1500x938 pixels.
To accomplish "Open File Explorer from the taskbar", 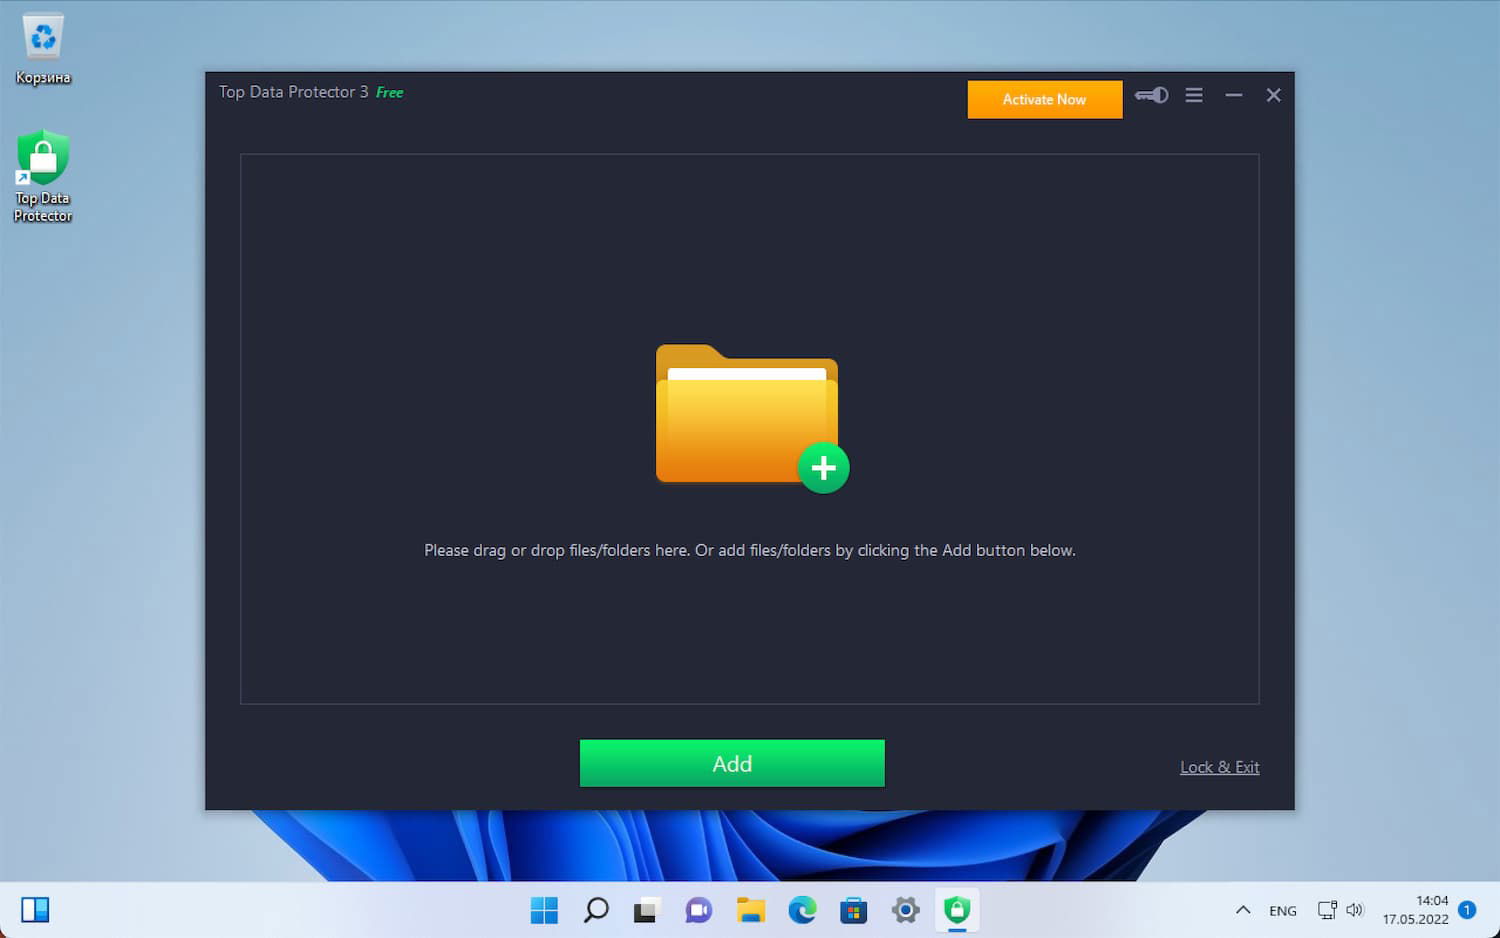I will tap(751, 910).
